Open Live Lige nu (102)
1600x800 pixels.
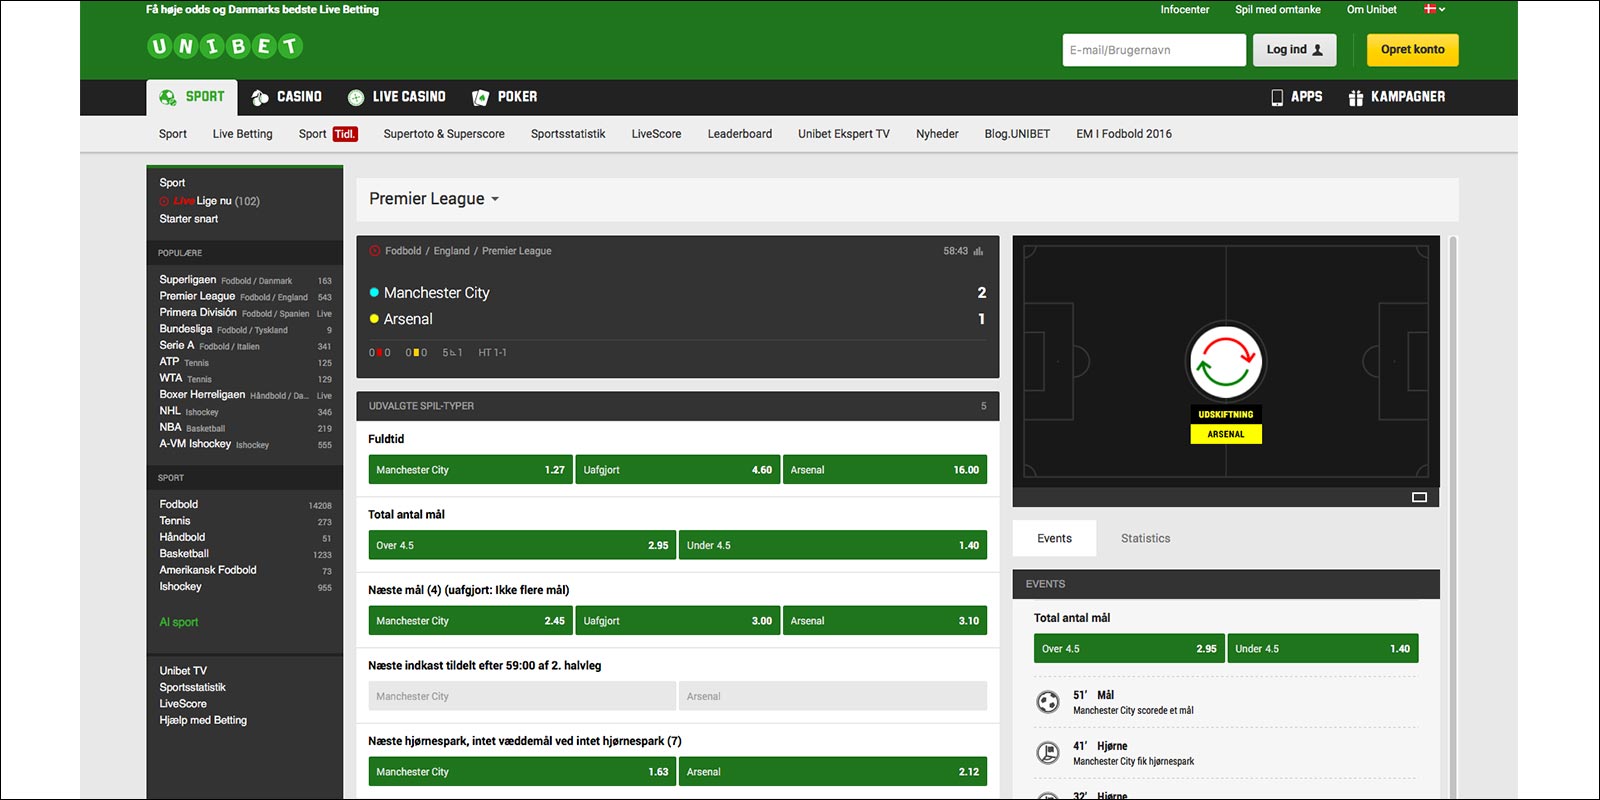coord(209,201)
